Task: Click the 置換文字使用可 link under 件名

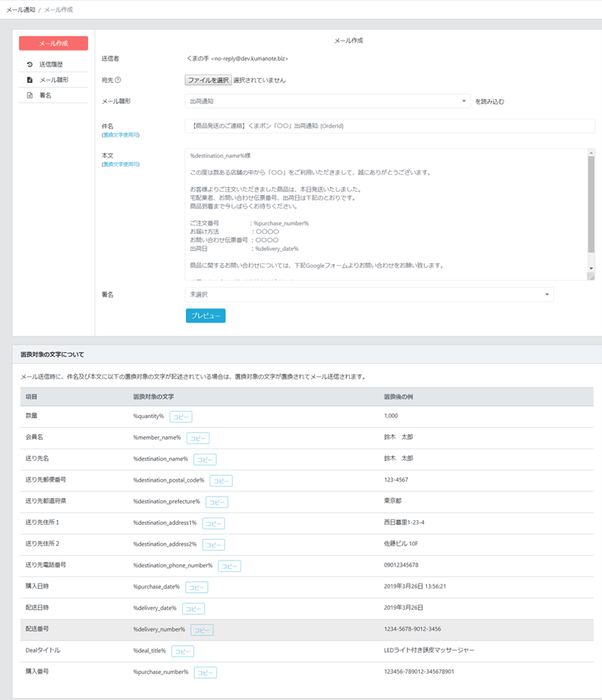Action: coord(120,134)
